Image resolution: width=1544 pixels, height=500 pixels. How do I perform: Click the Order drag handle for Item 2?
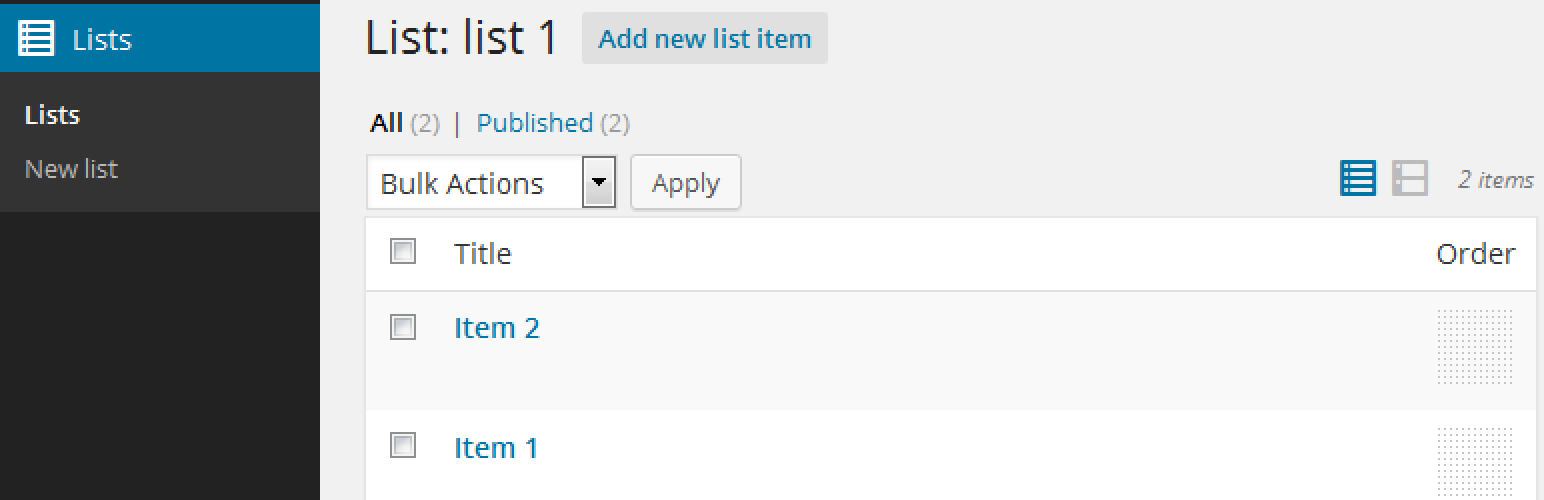pyautogui.click(x=1475, y=347)
